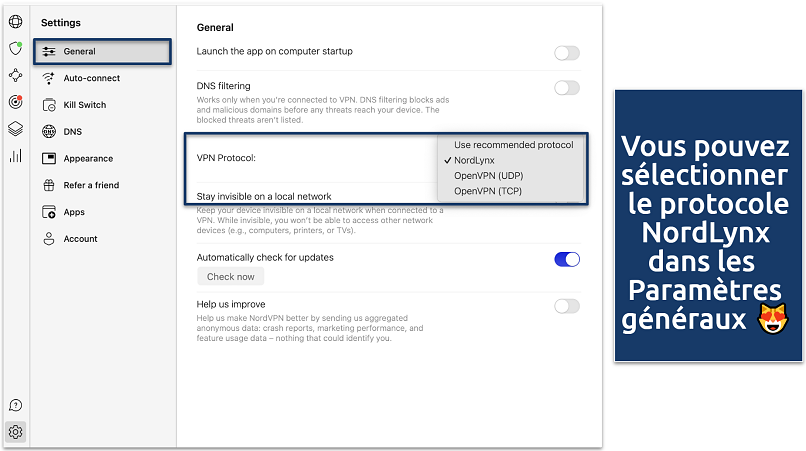
Task: Toggle the Help us improve switch
Action: click(566, 306)
